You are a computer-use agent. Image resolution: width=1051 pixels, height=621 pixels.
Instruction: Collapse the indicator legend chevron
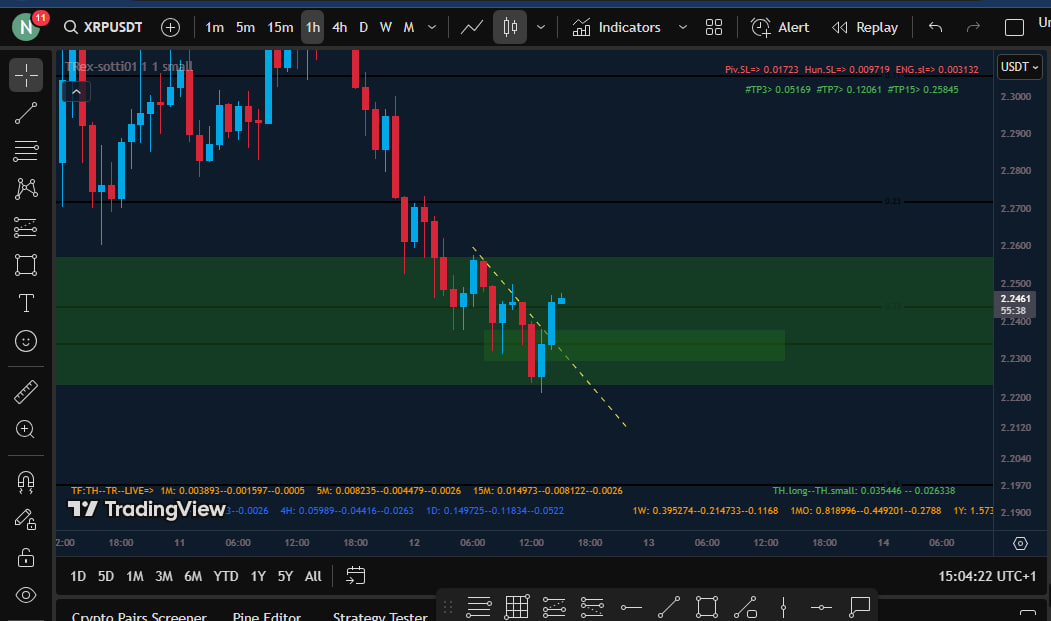[x=76, y=91]
